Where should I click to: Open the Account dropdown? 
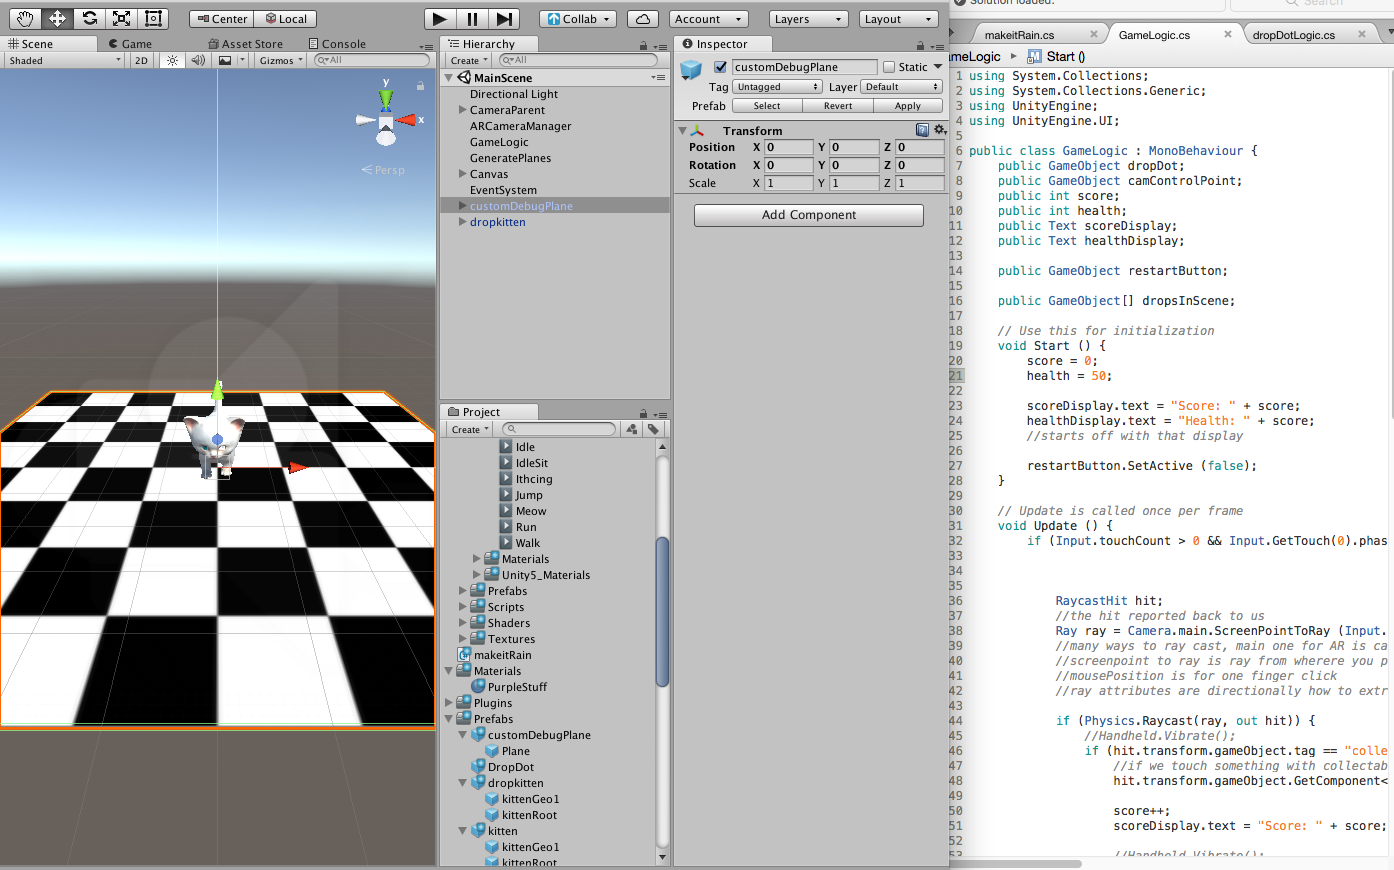pos(709,19)
